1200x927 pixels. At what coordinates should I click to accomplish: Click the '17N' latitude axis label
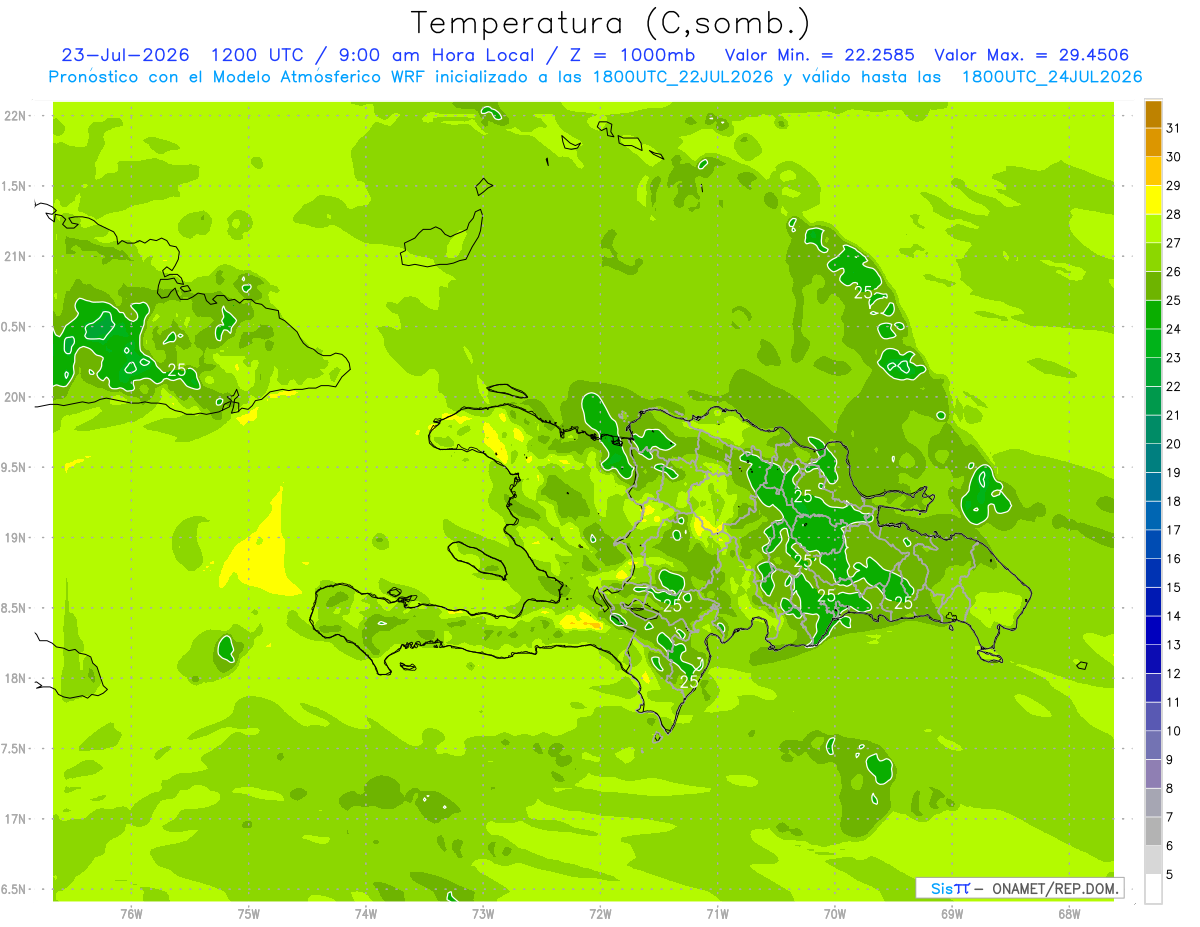(16, 819)
